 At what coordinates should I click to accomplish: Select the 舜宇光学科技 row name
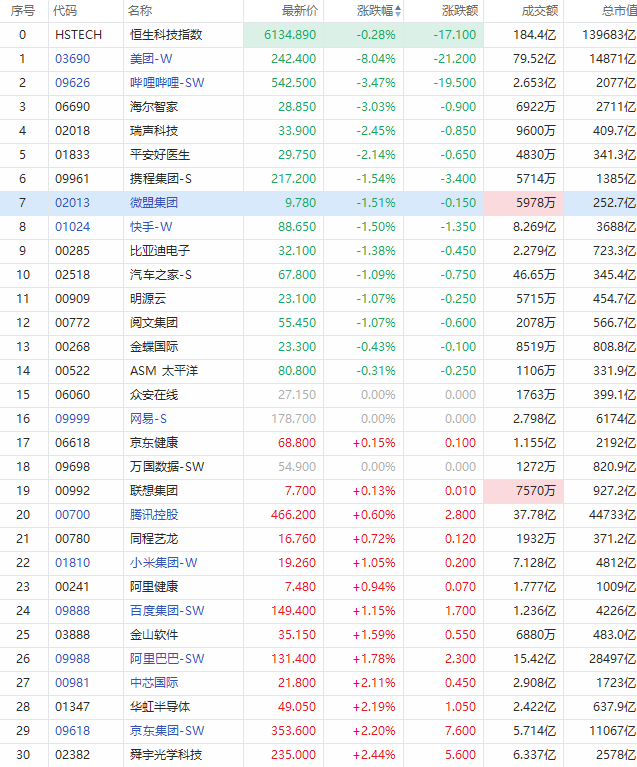point(166,754)
